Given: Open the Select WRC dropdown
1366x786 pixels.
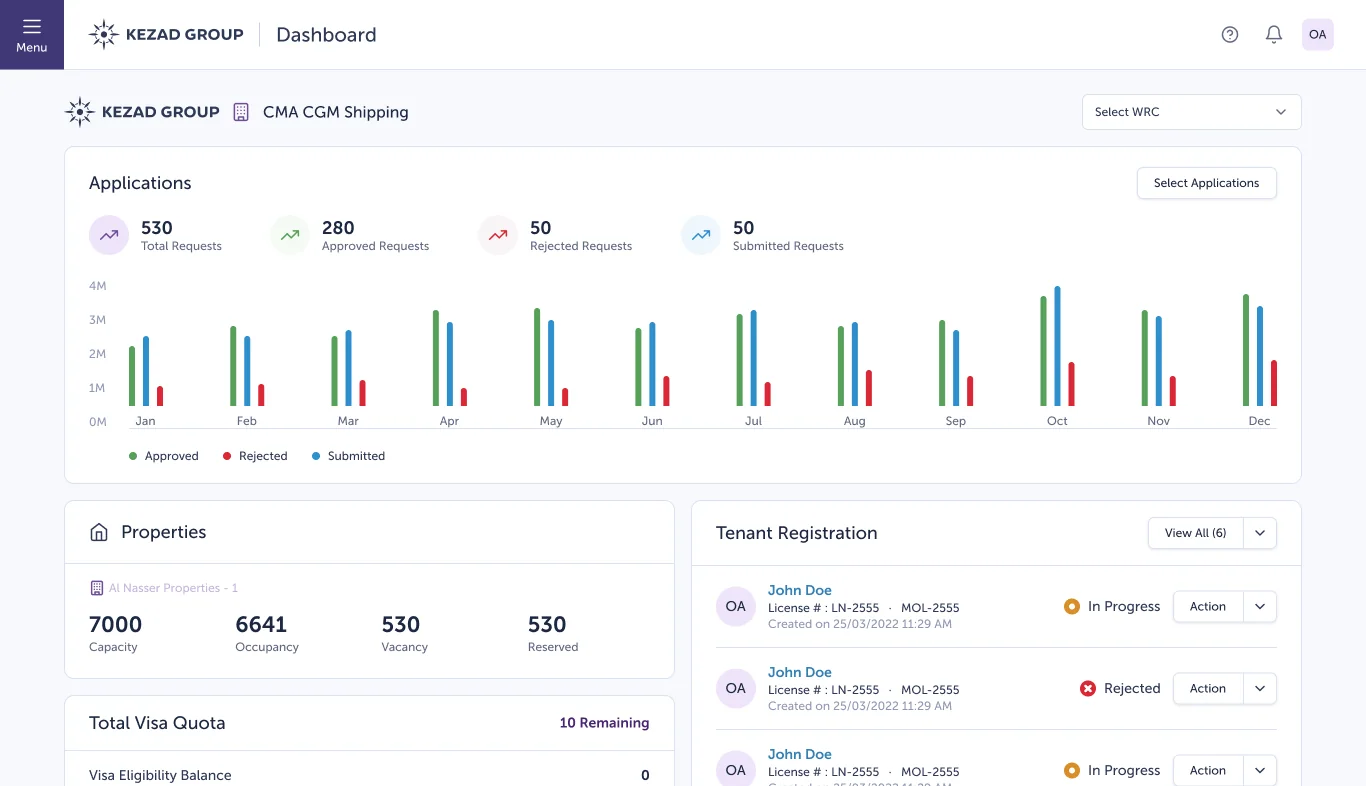Looking at the screenshot, I should point(1192,112).
